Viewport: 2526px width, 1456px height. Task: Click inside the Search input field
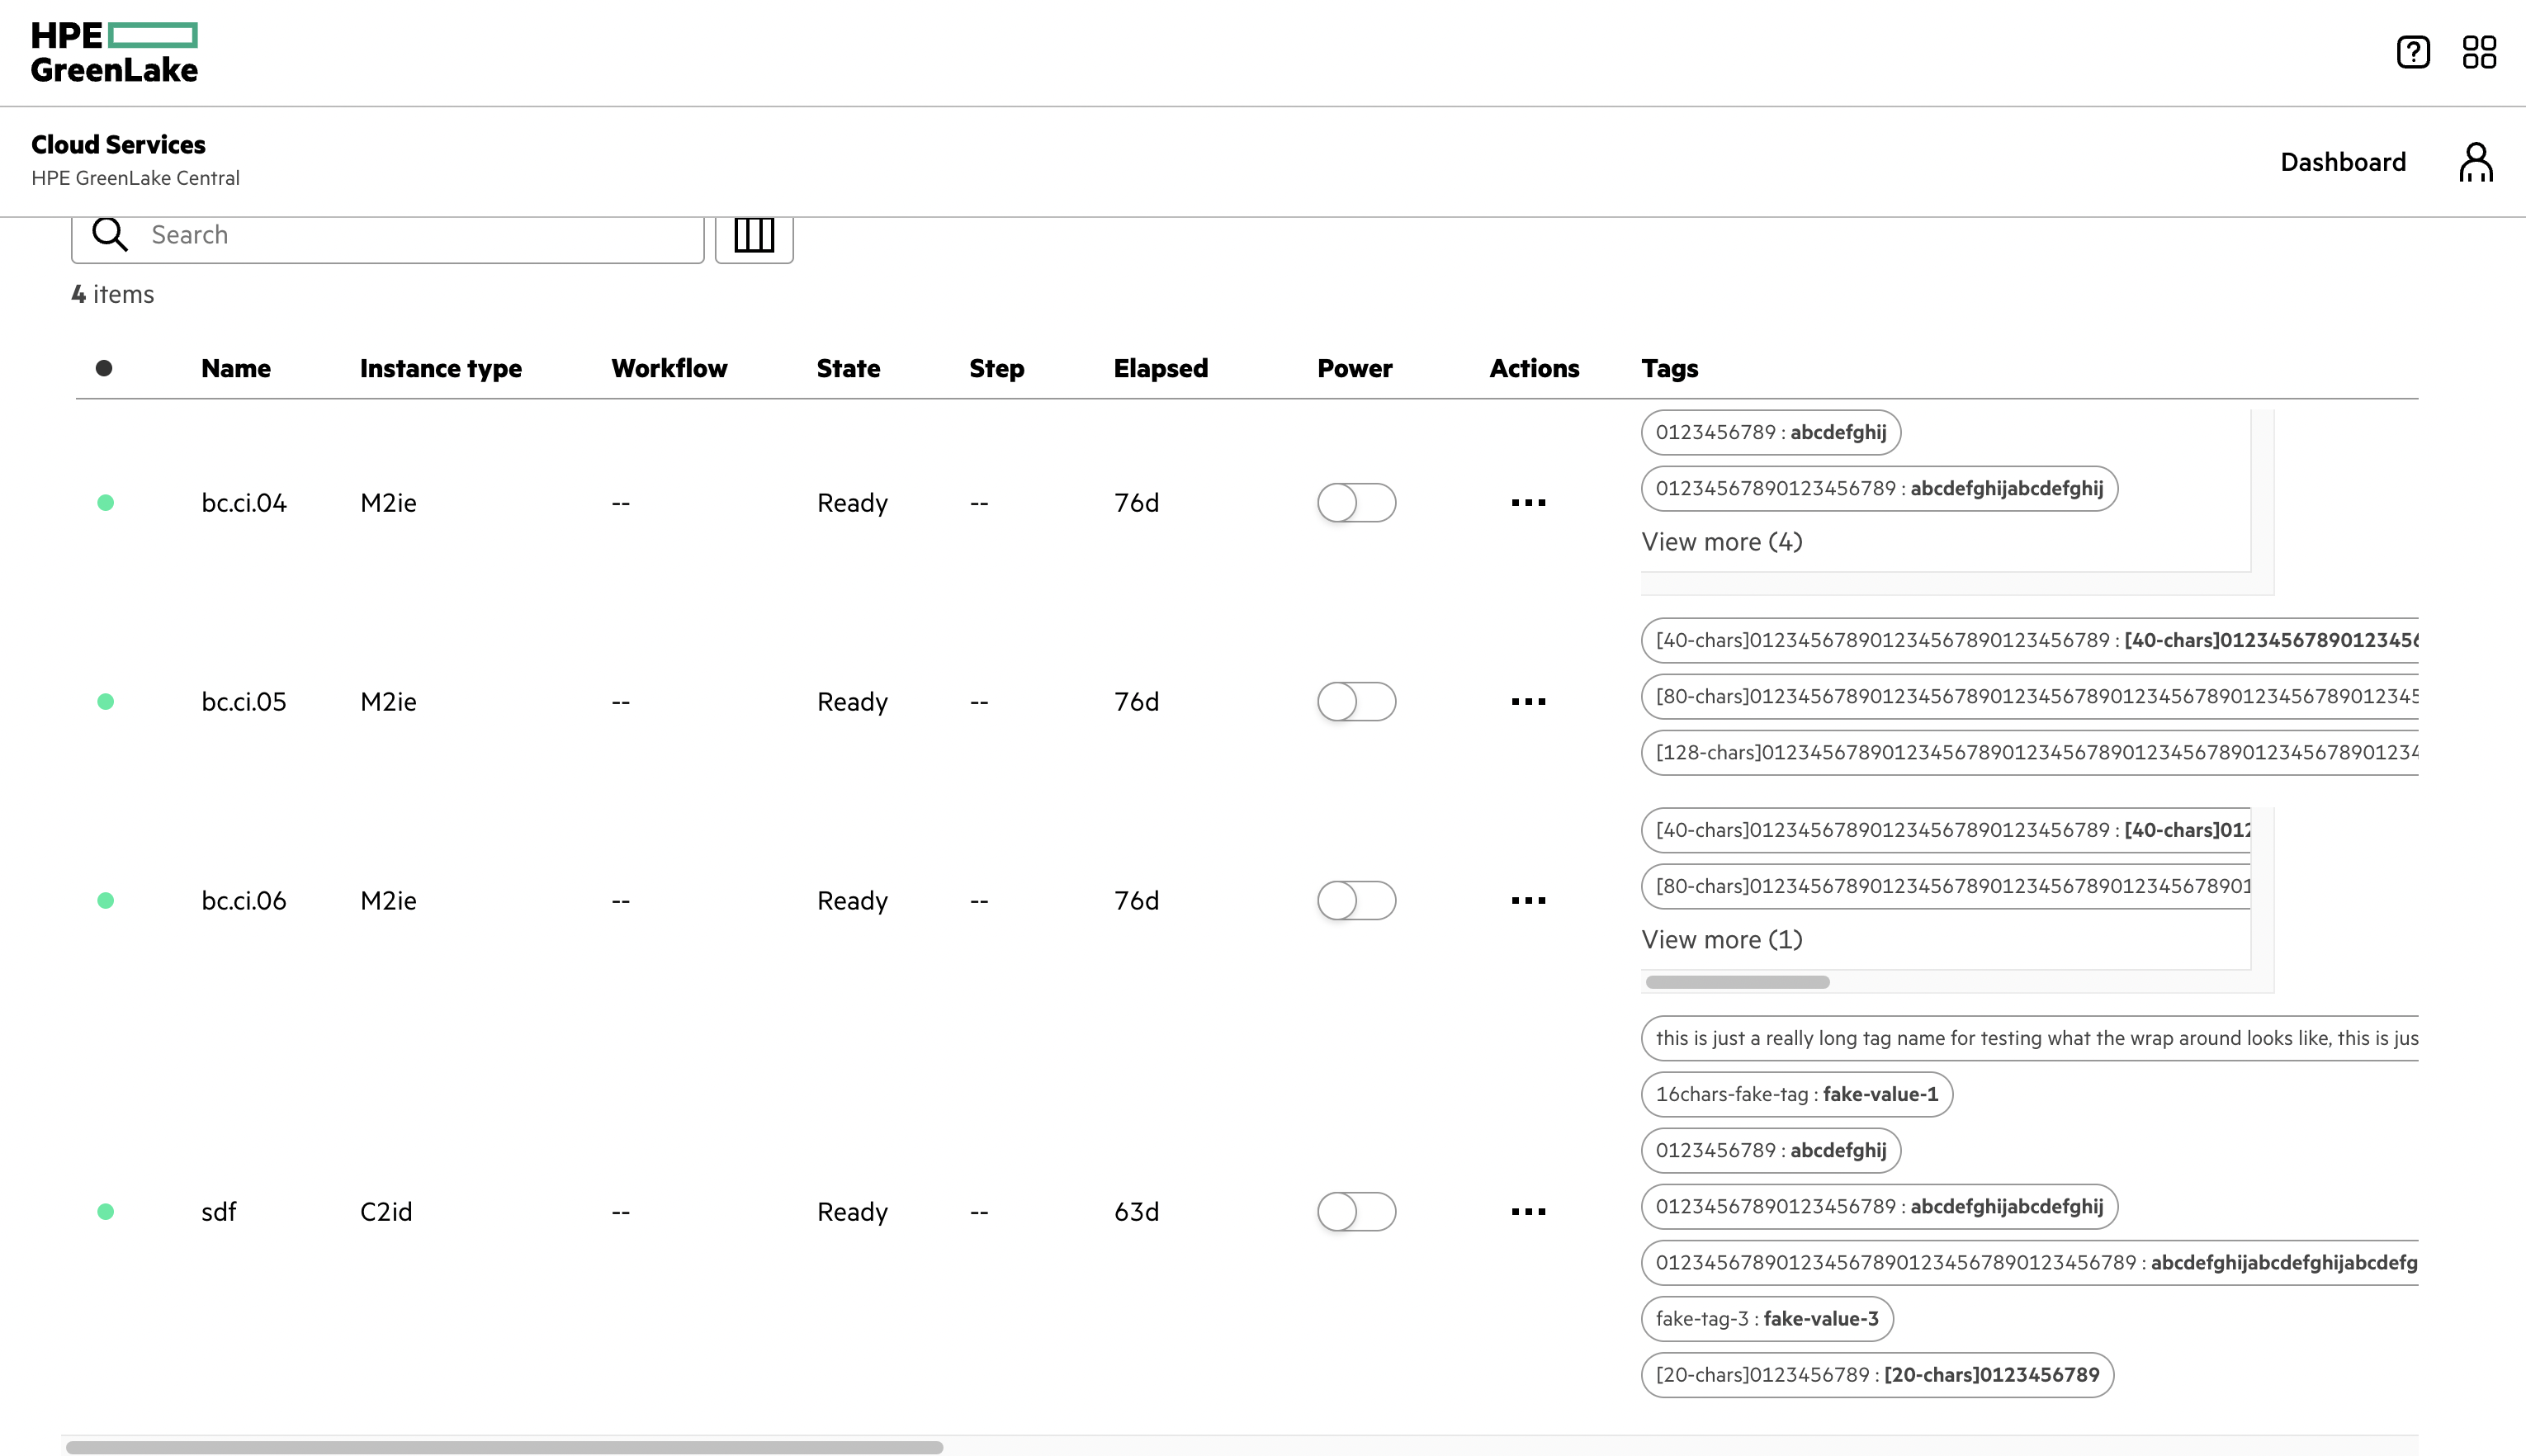pos(400,234)
